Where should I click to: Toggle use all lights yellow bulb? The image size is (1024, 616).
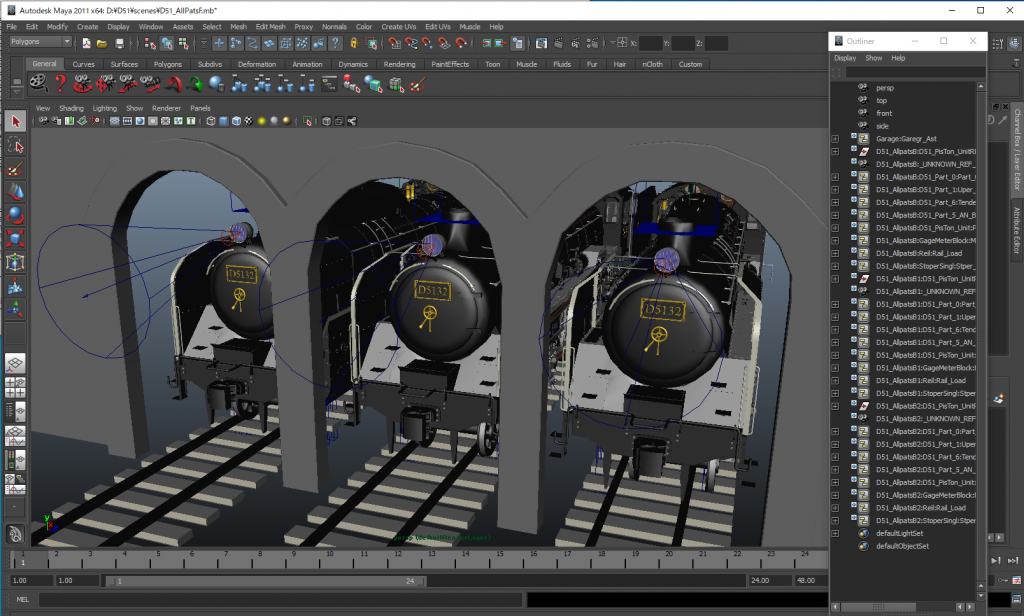coord(262,121)
